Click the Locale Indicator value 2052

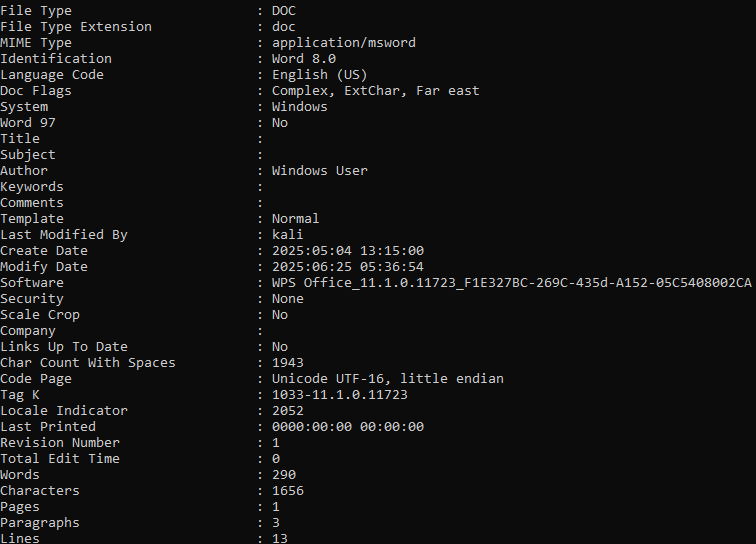point(287,410)
